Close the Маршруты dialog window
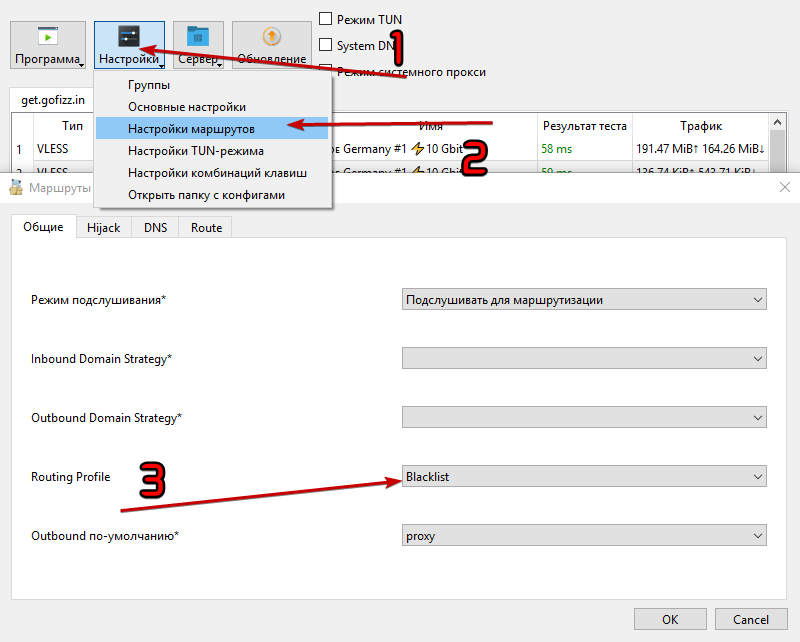This screenshot has height=642, width=800. pos(784,187)
